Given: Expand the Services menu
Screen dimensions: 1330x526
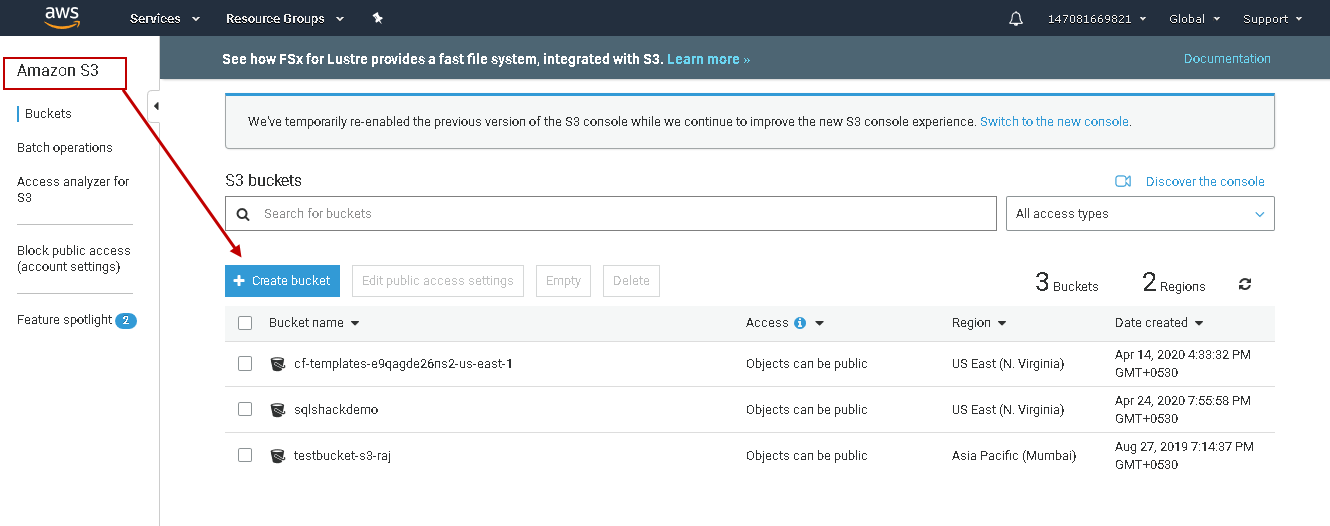Looking at the screenshot, I should tap(165, 18).
